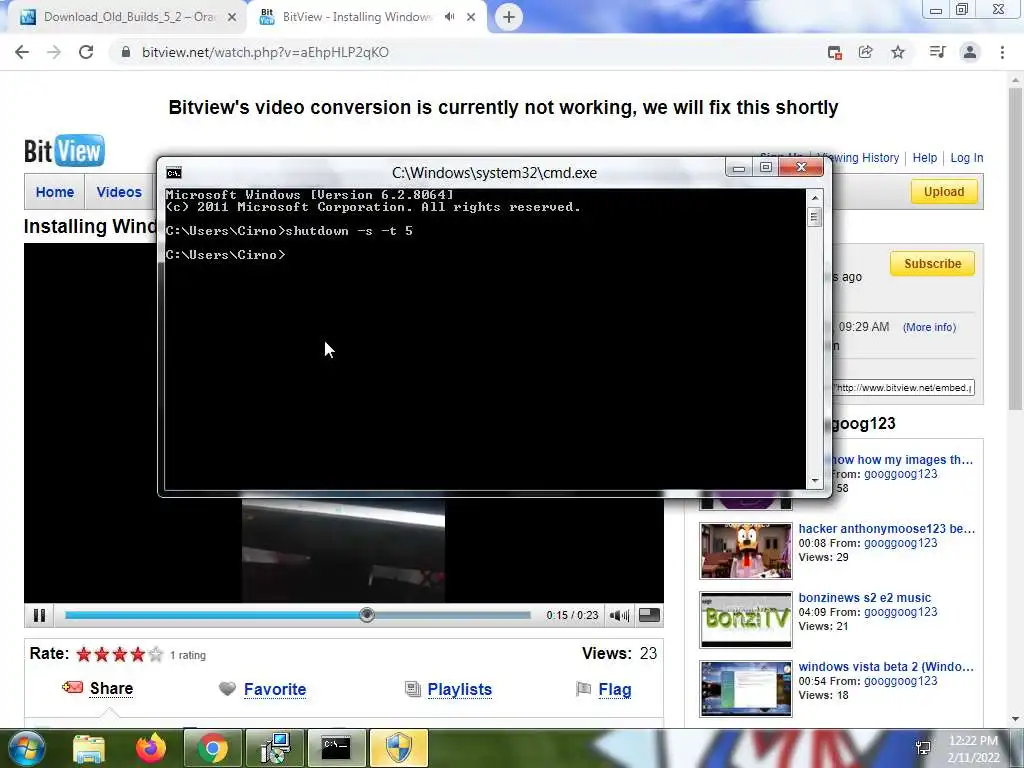1024x768 pixels.
Task: Open the Home tab on BitView
Action: coord(55,192)
